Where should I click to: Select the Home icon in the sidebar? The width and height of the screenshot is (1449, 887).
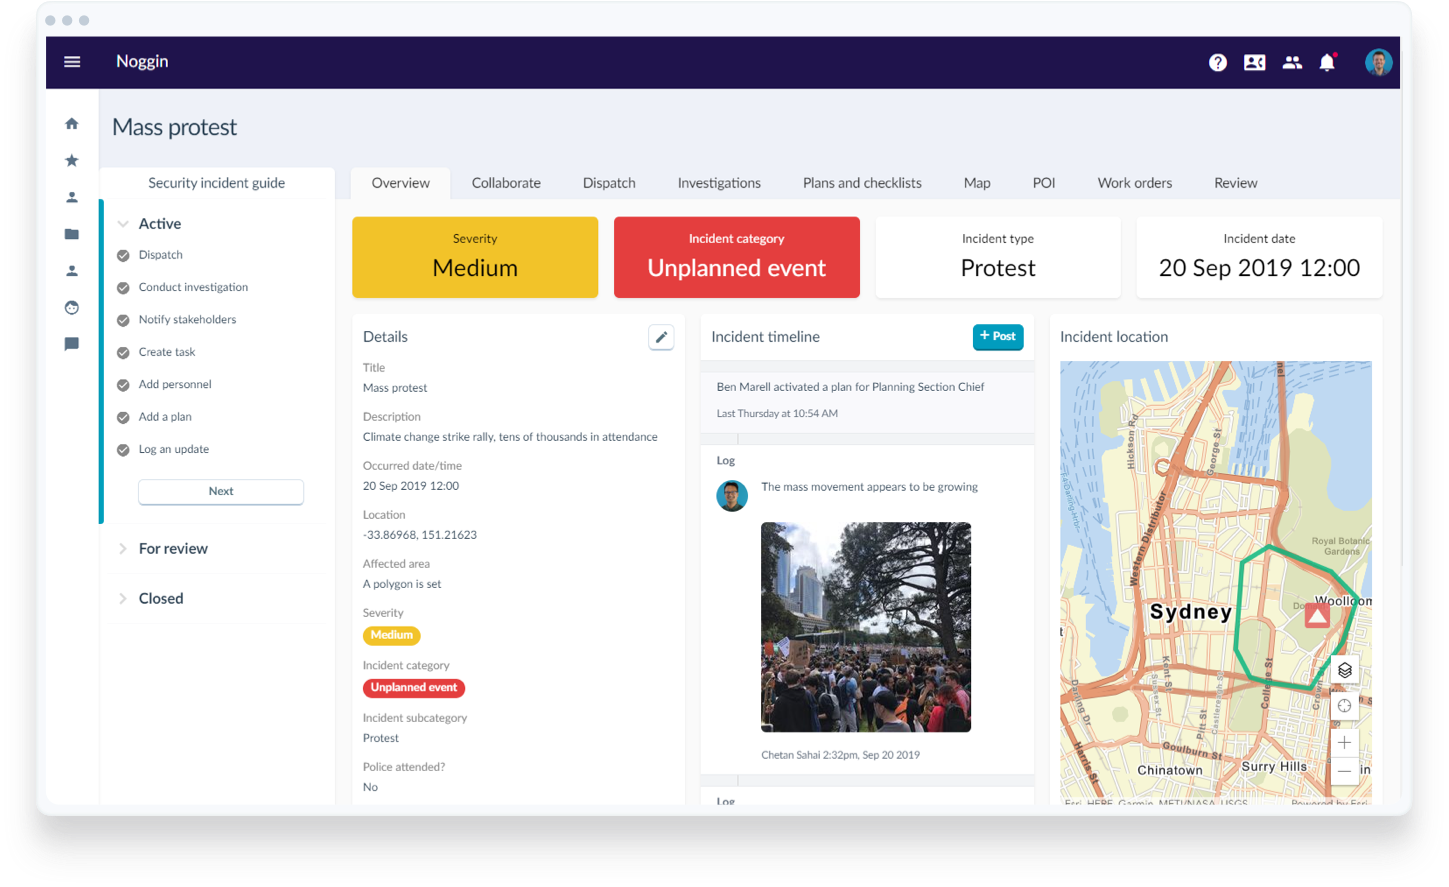click(71, 122)
